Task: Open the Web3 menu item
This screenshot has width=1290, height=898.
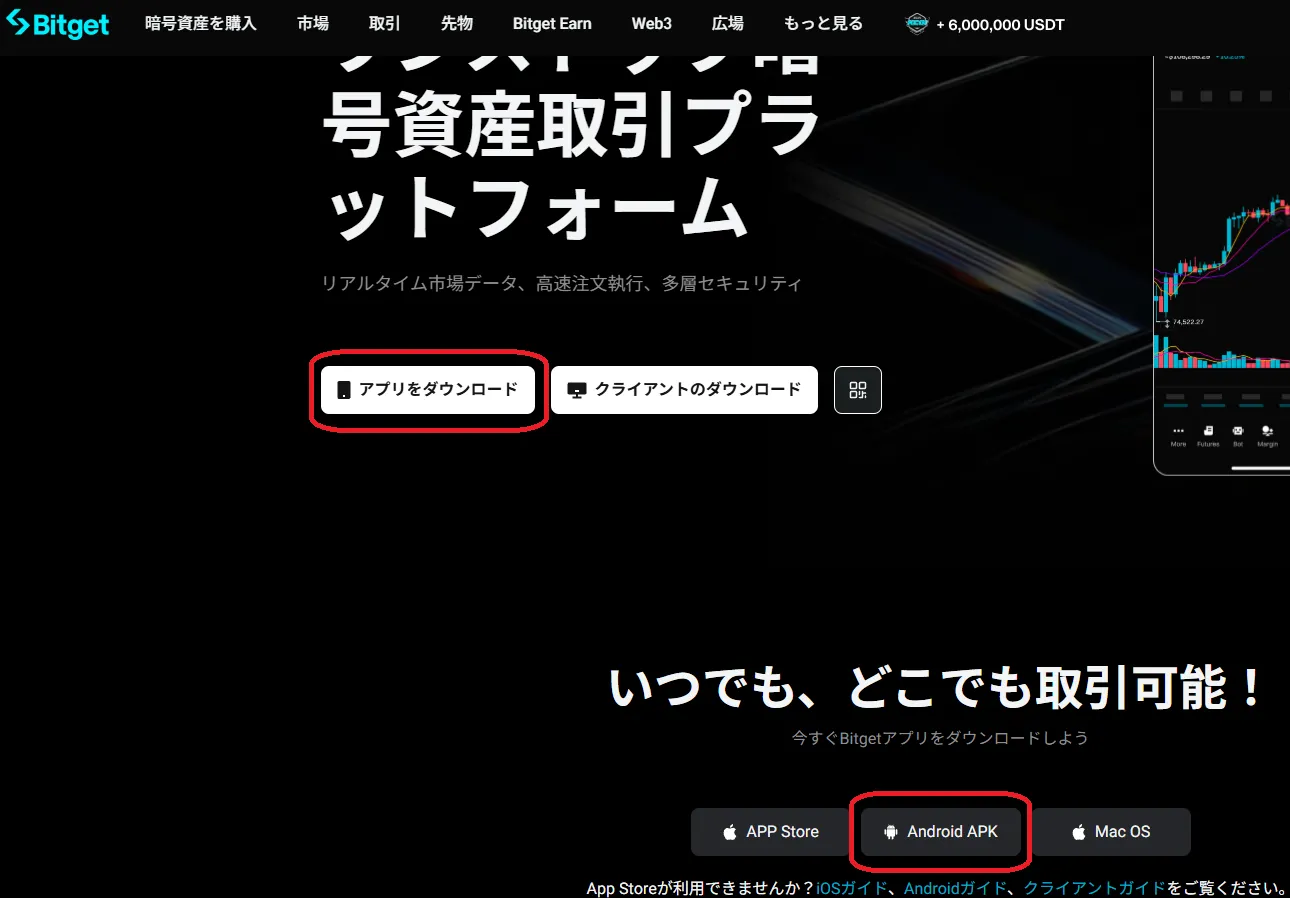Action: point(652,24)
